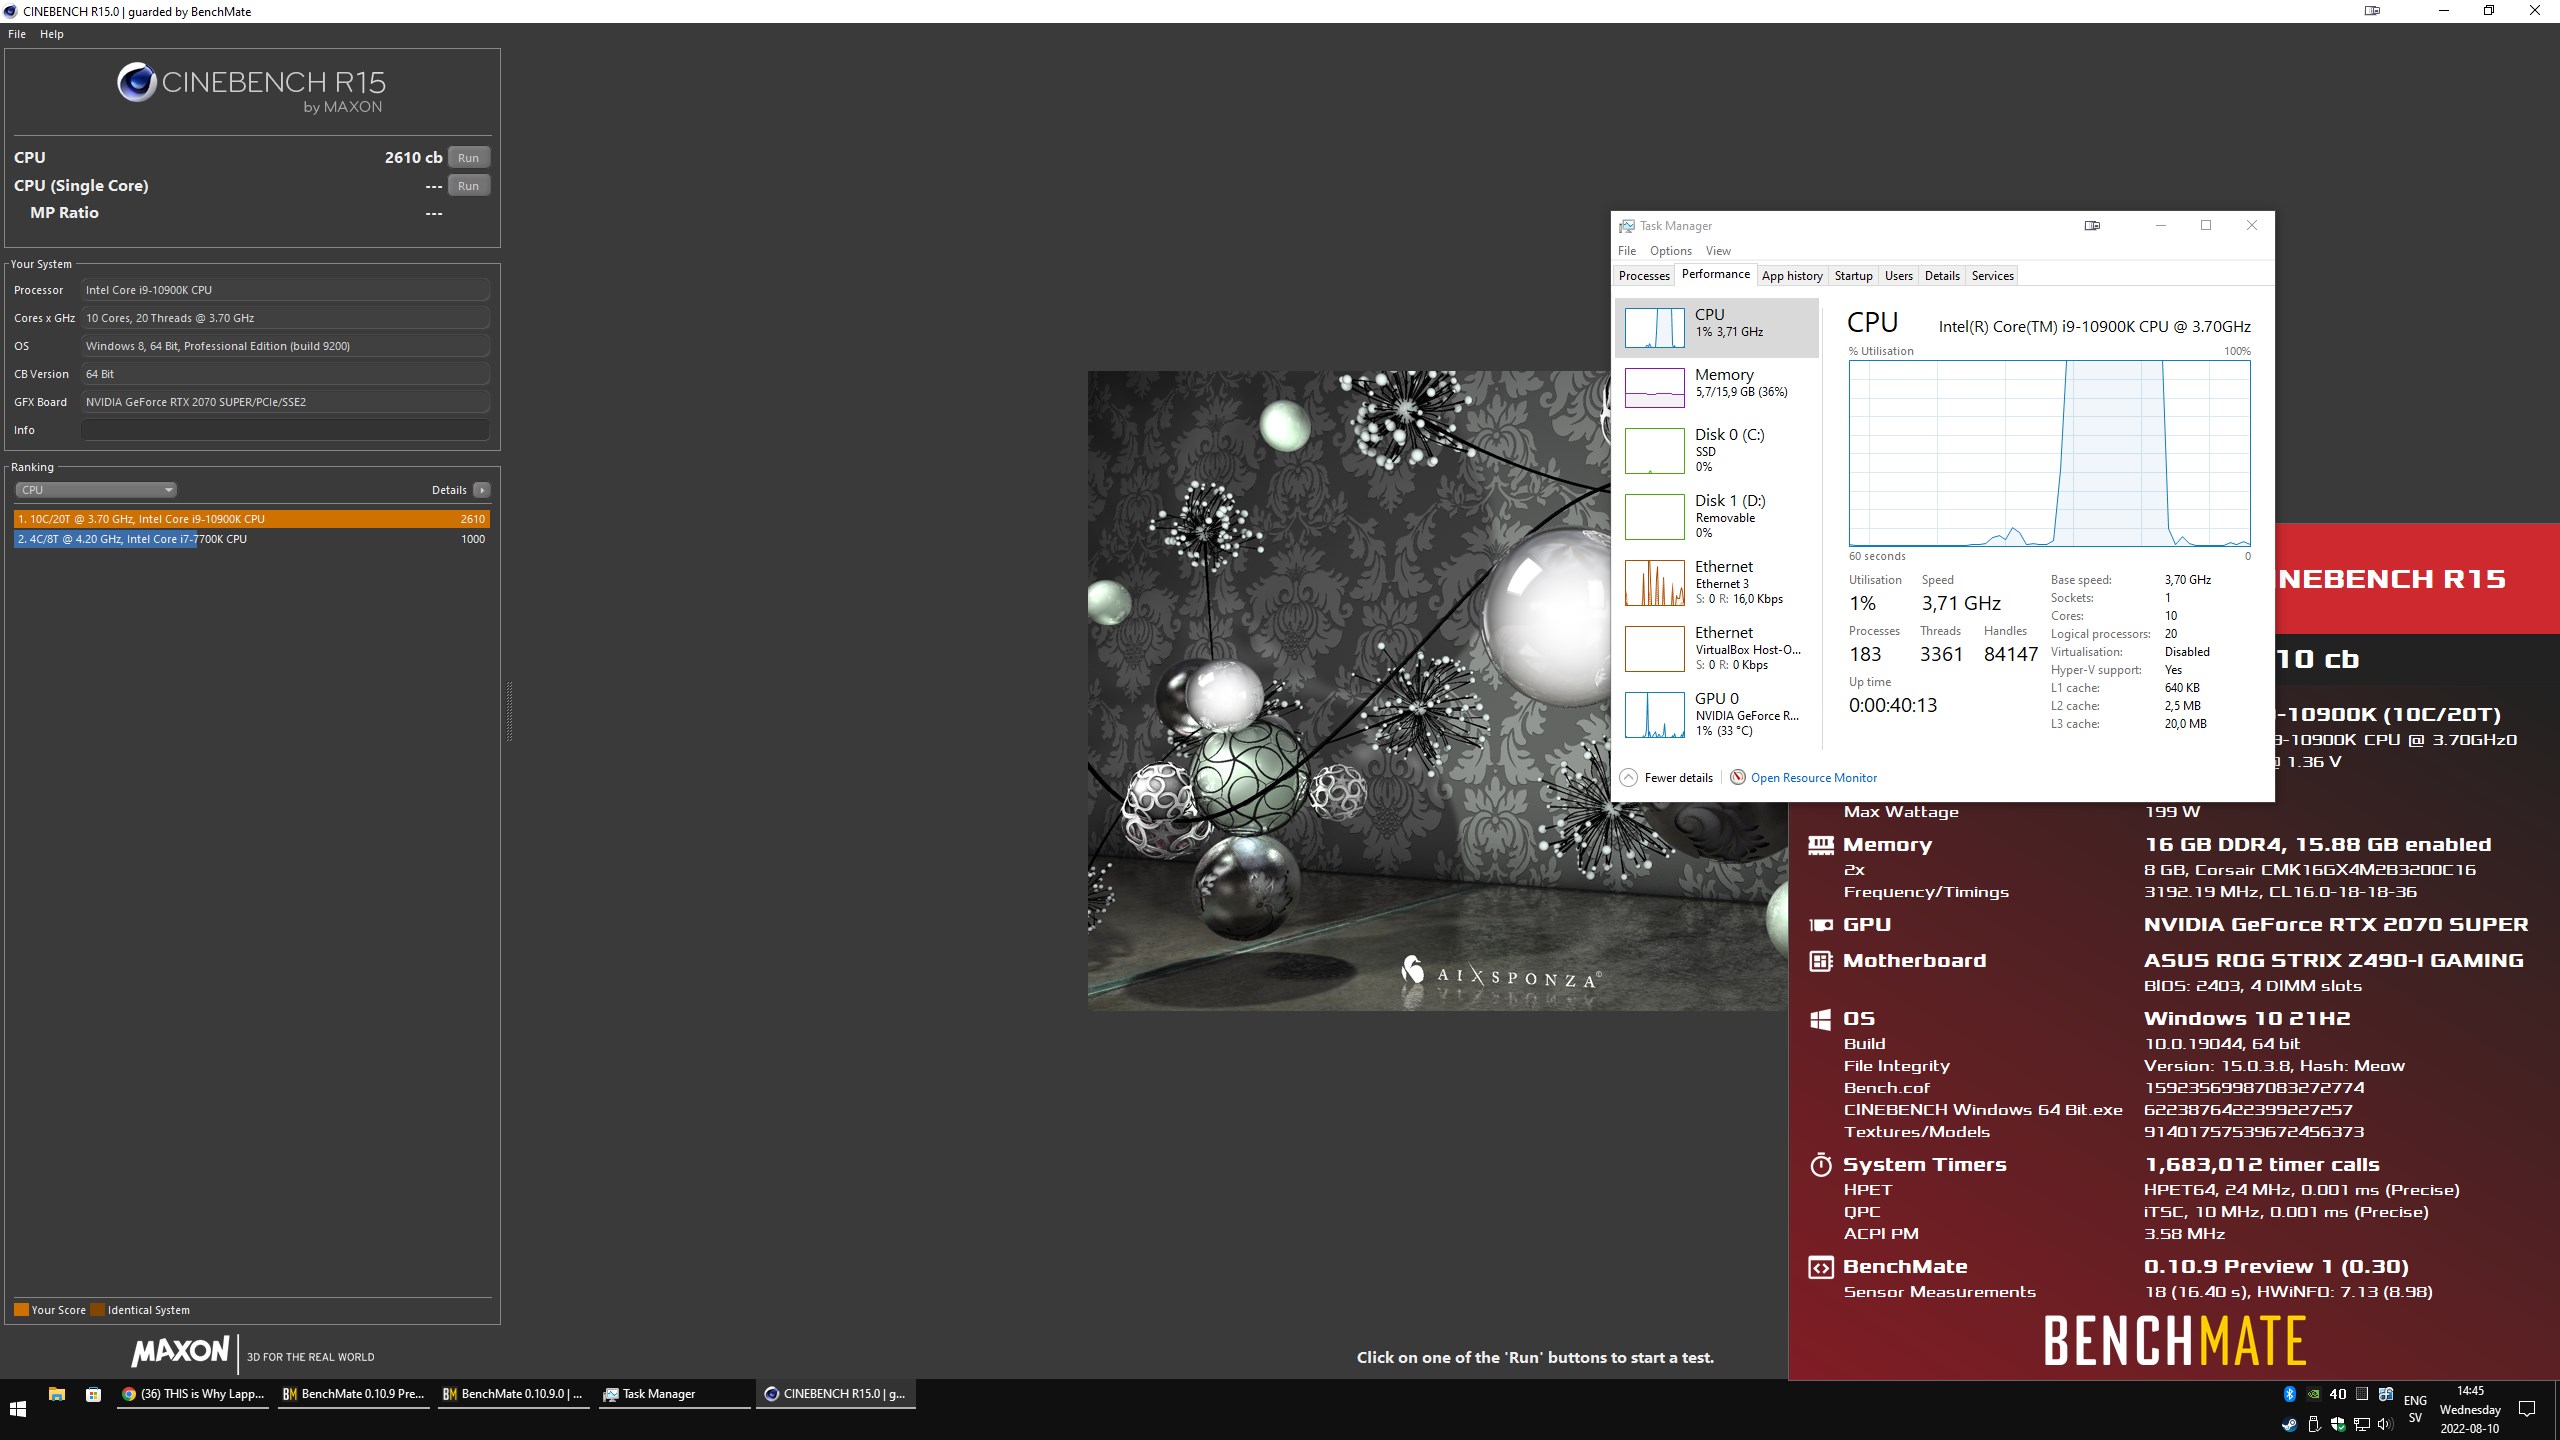Image resolution: width=2560 pixels, height=1440 pixels.
Task: Open Task Manager's View menu
Action: tap(1718, 251)
